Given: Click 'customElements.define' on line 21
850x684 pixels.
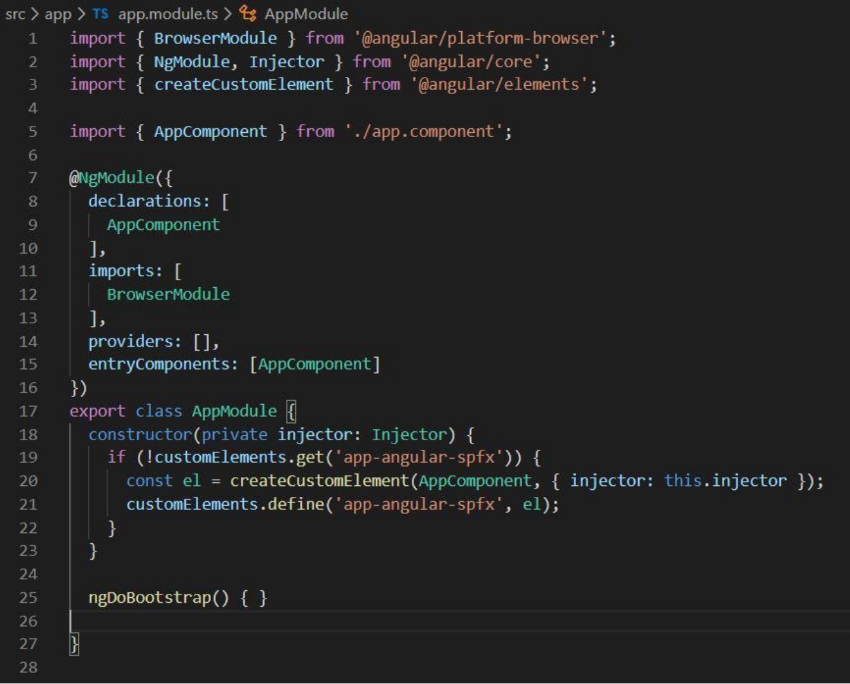Looking at the screenshot, I should 225,505.
